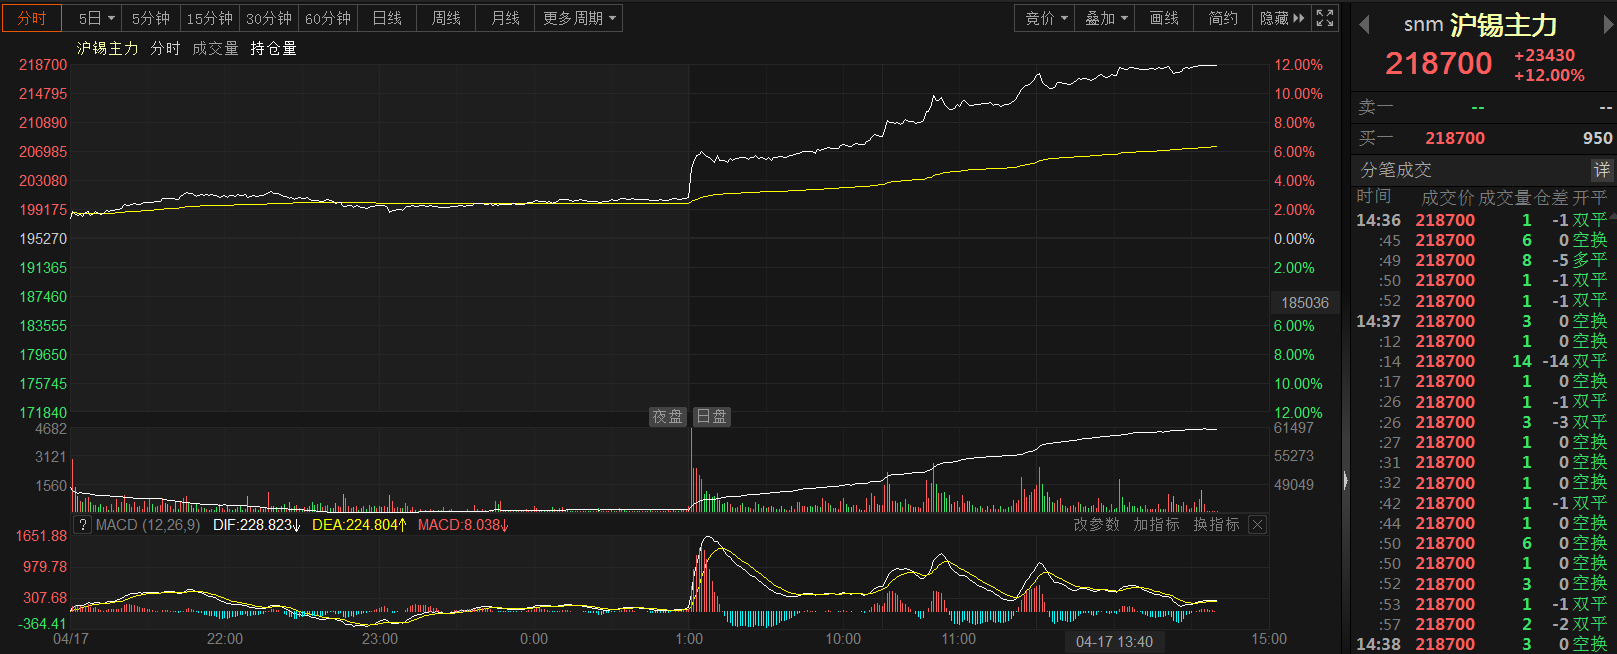Viewport: 1617px width, 654px height.
Task: Toggle the 持仓量 open interest line
Action: click(x=273, y=48)
